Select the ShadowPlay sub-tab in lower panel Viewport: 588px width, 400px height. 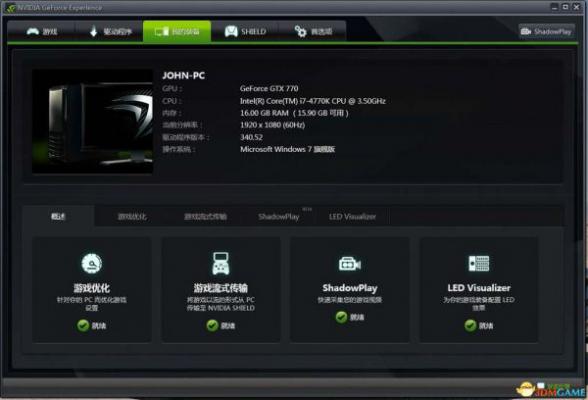(x=279, y=217)
